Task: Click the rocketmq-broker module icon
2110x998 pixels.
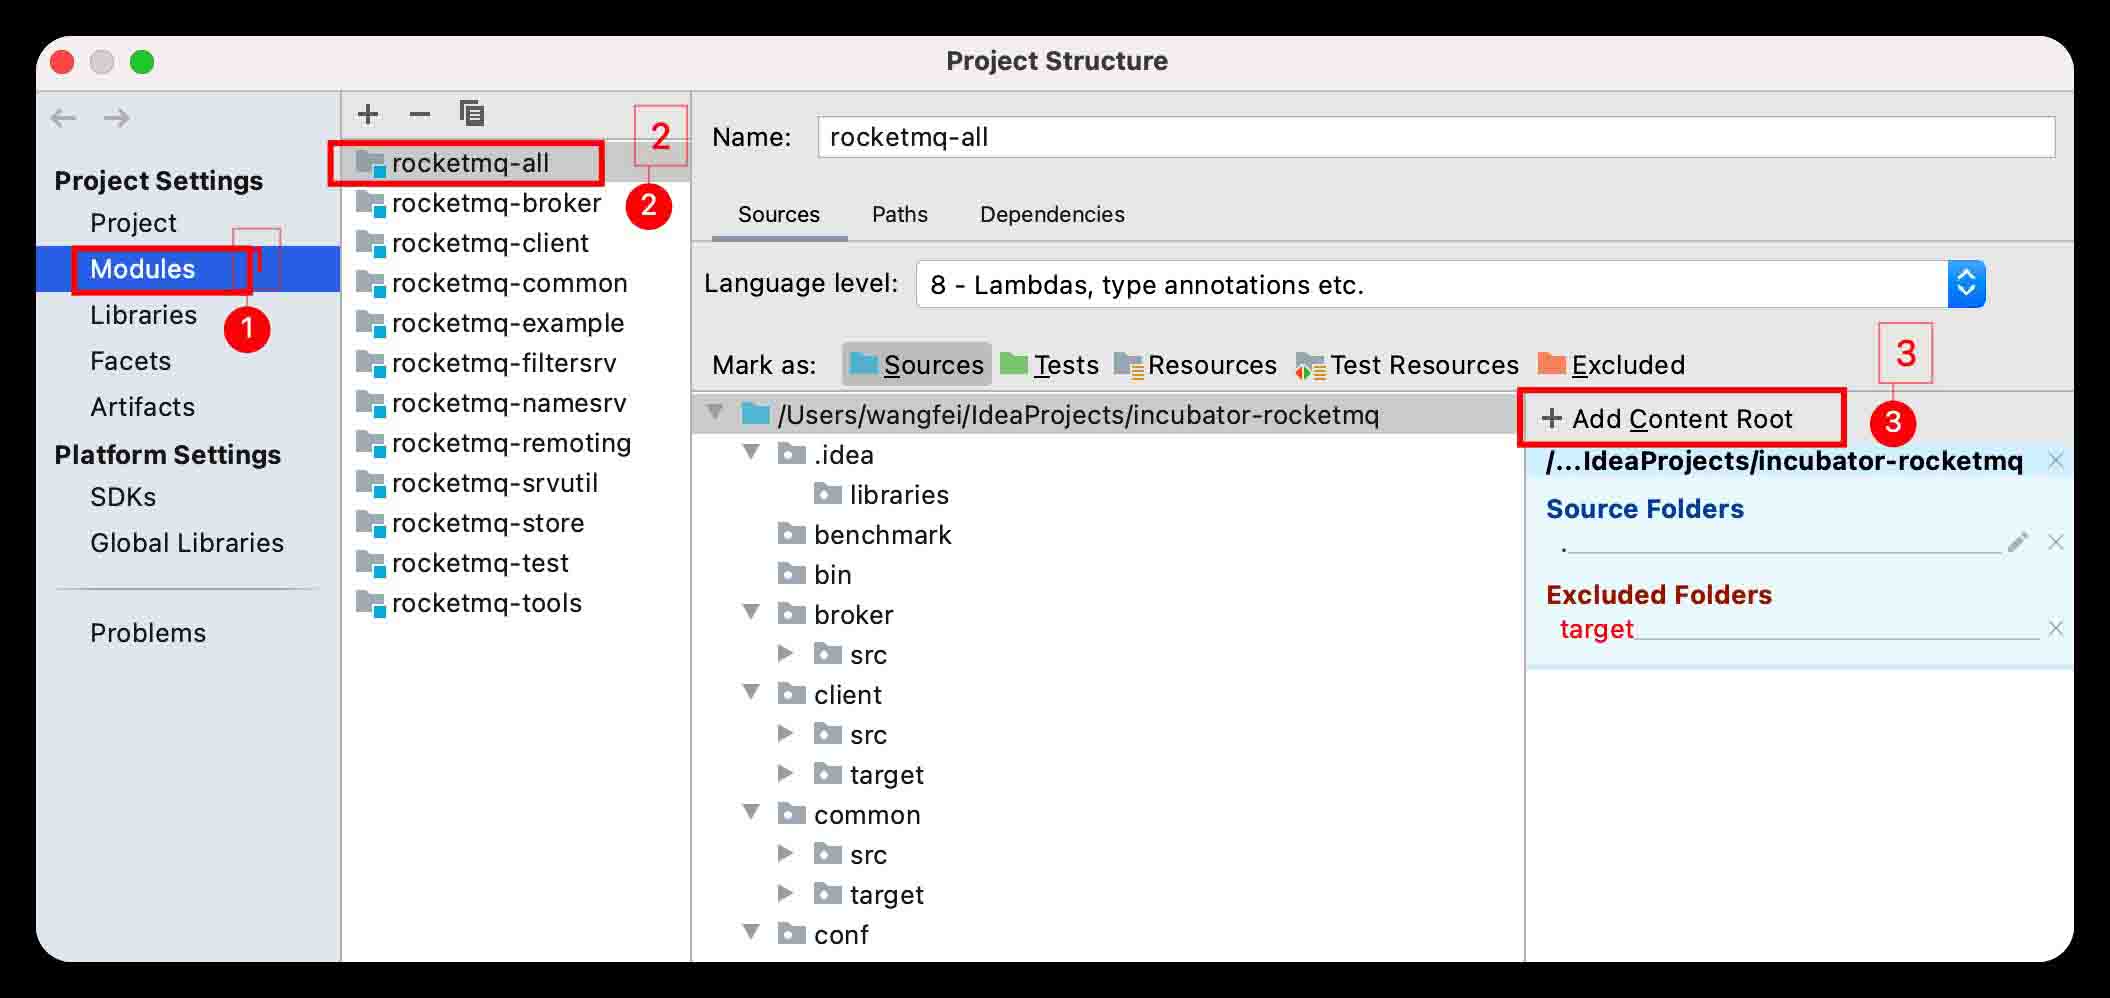Action: [x=371, y=203]
